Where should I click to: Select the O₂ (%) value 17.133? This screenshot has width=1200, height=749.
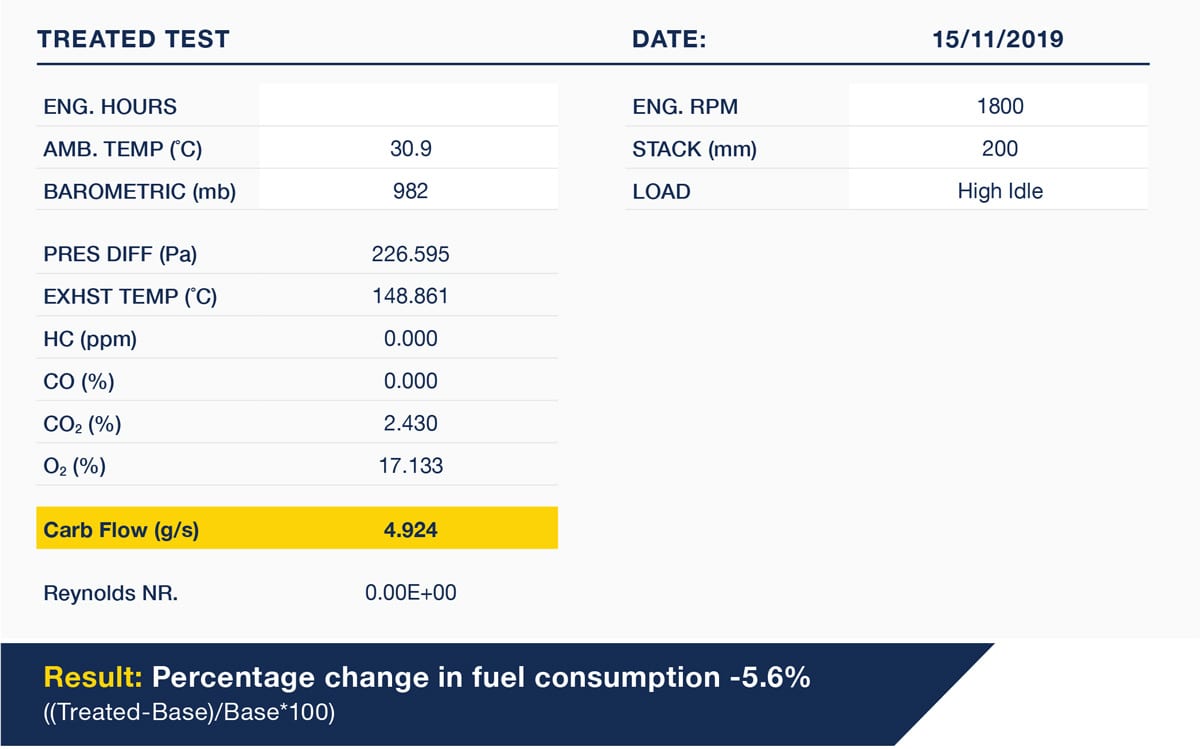coord(410,466)
